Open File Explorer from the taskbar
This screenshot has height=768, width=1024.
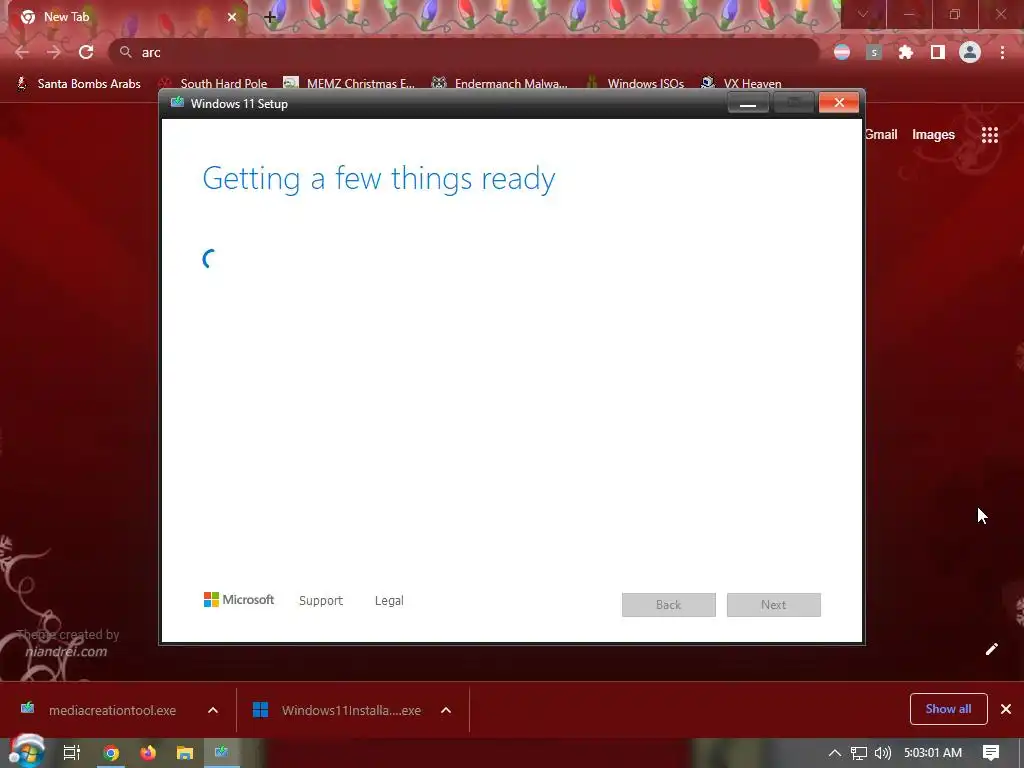[x=185, y=753]
